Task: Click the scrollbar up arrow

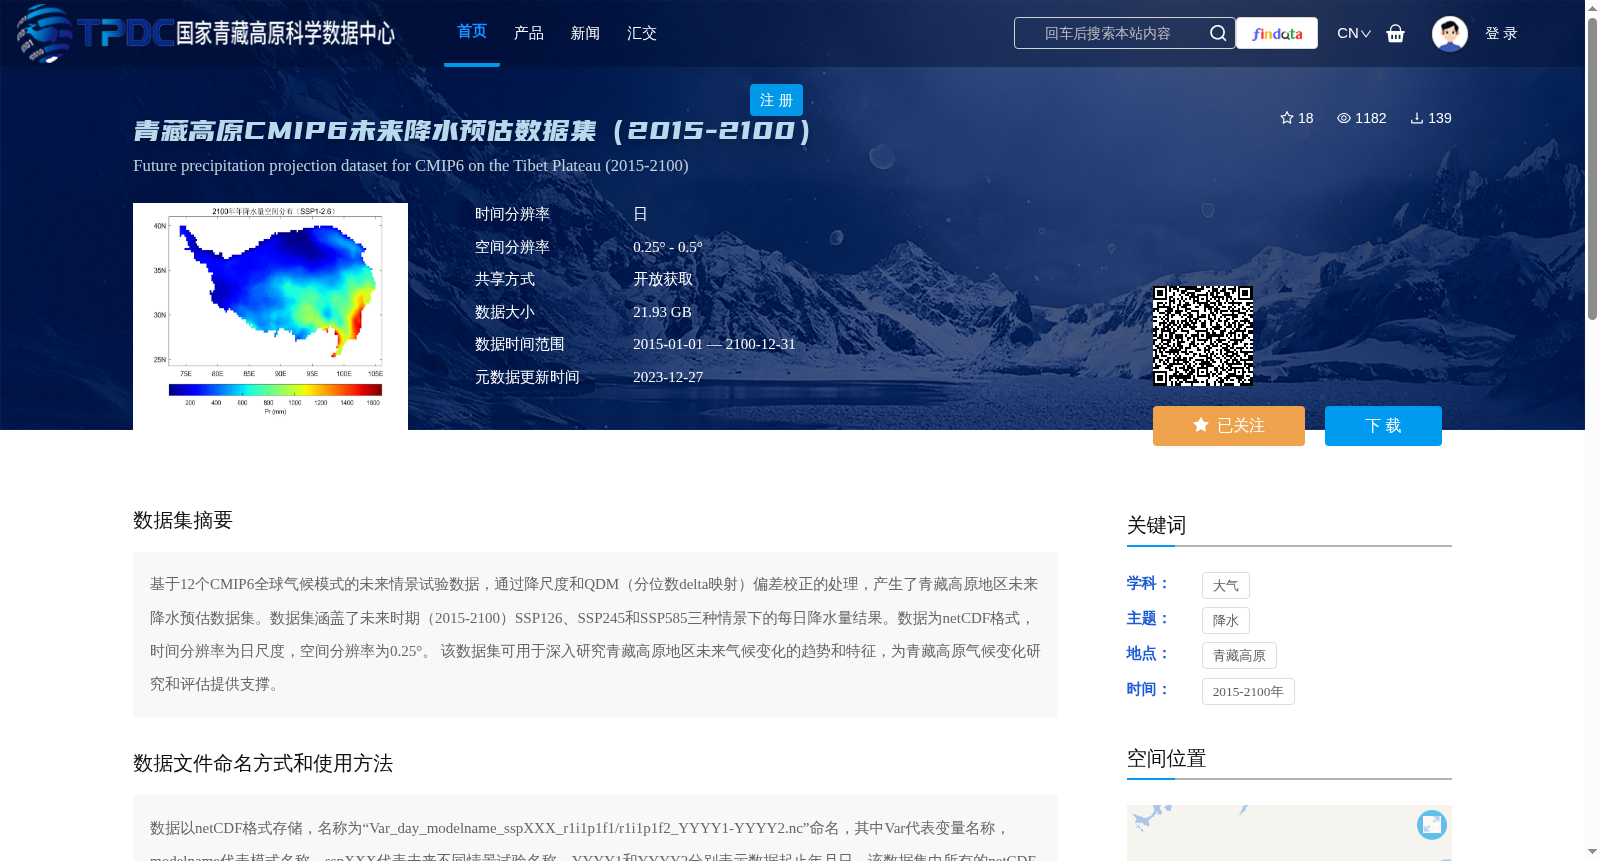Action: pyautogui.click(x=1592, y=7)
